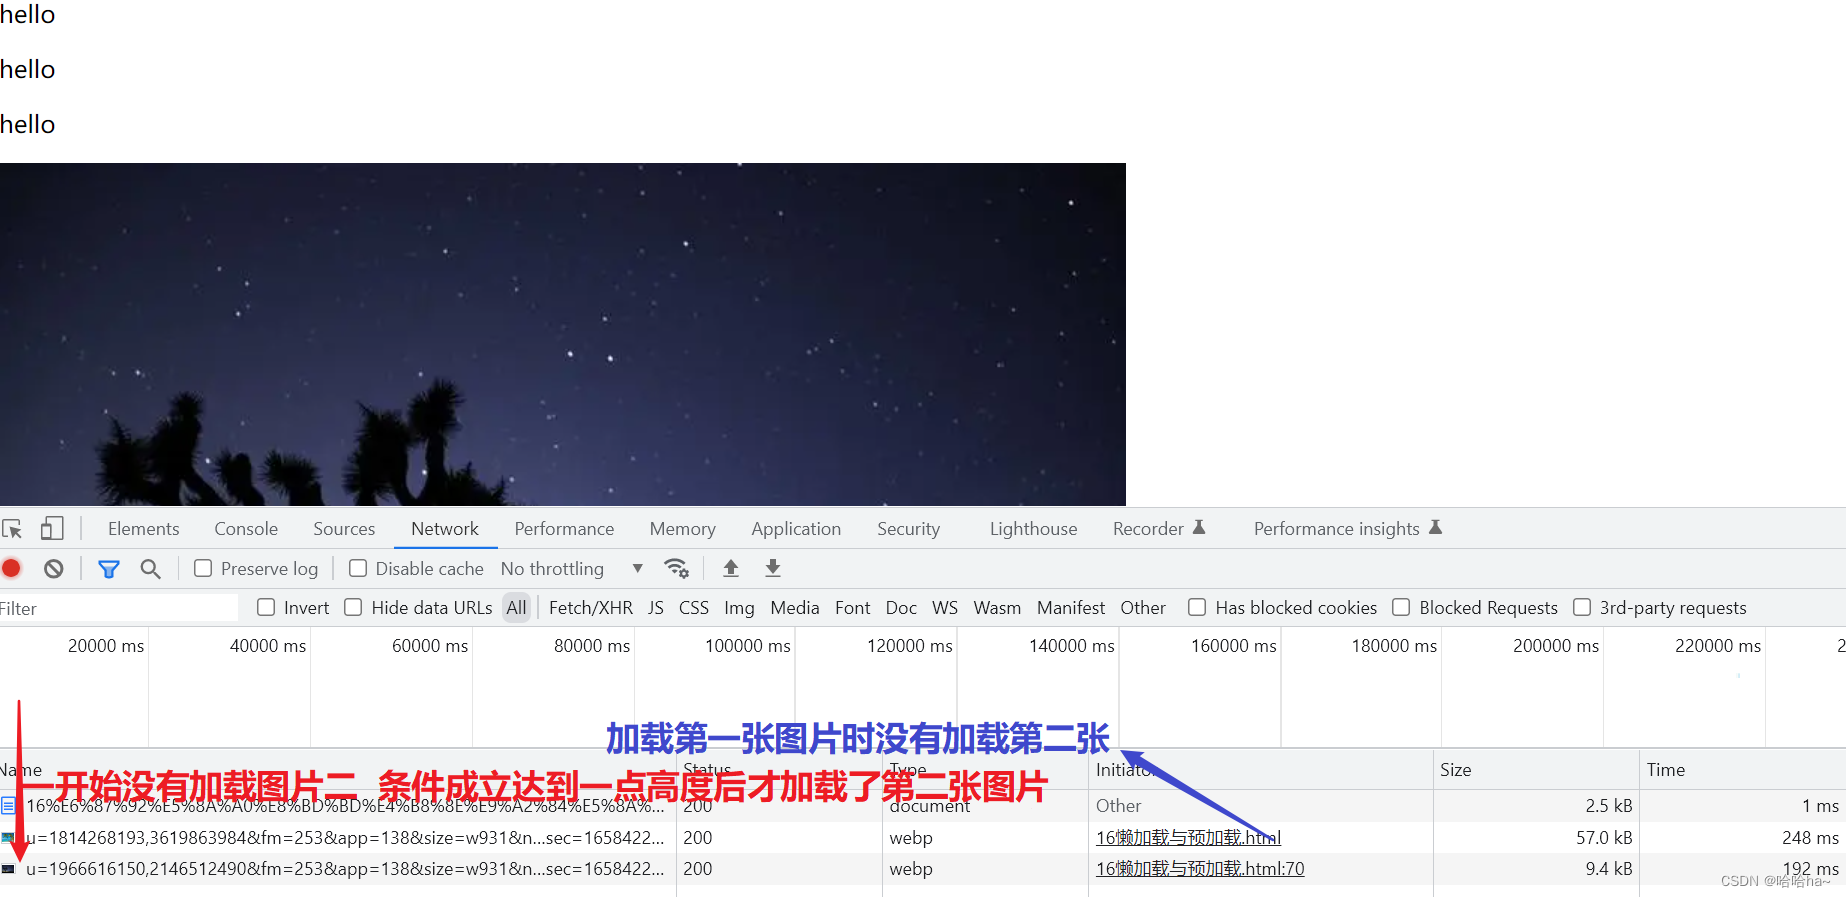Switch to the Sources tab

(344, 528)
